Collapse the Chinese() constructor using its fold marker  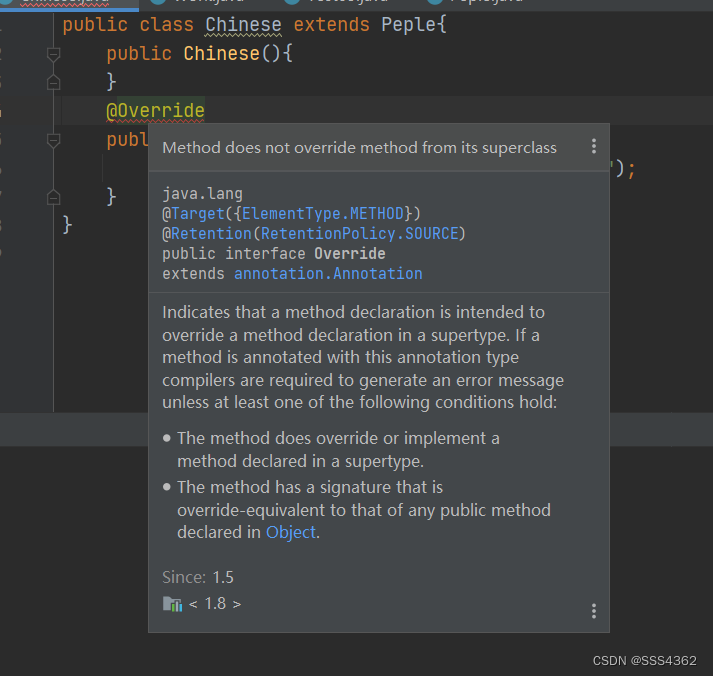54,55
